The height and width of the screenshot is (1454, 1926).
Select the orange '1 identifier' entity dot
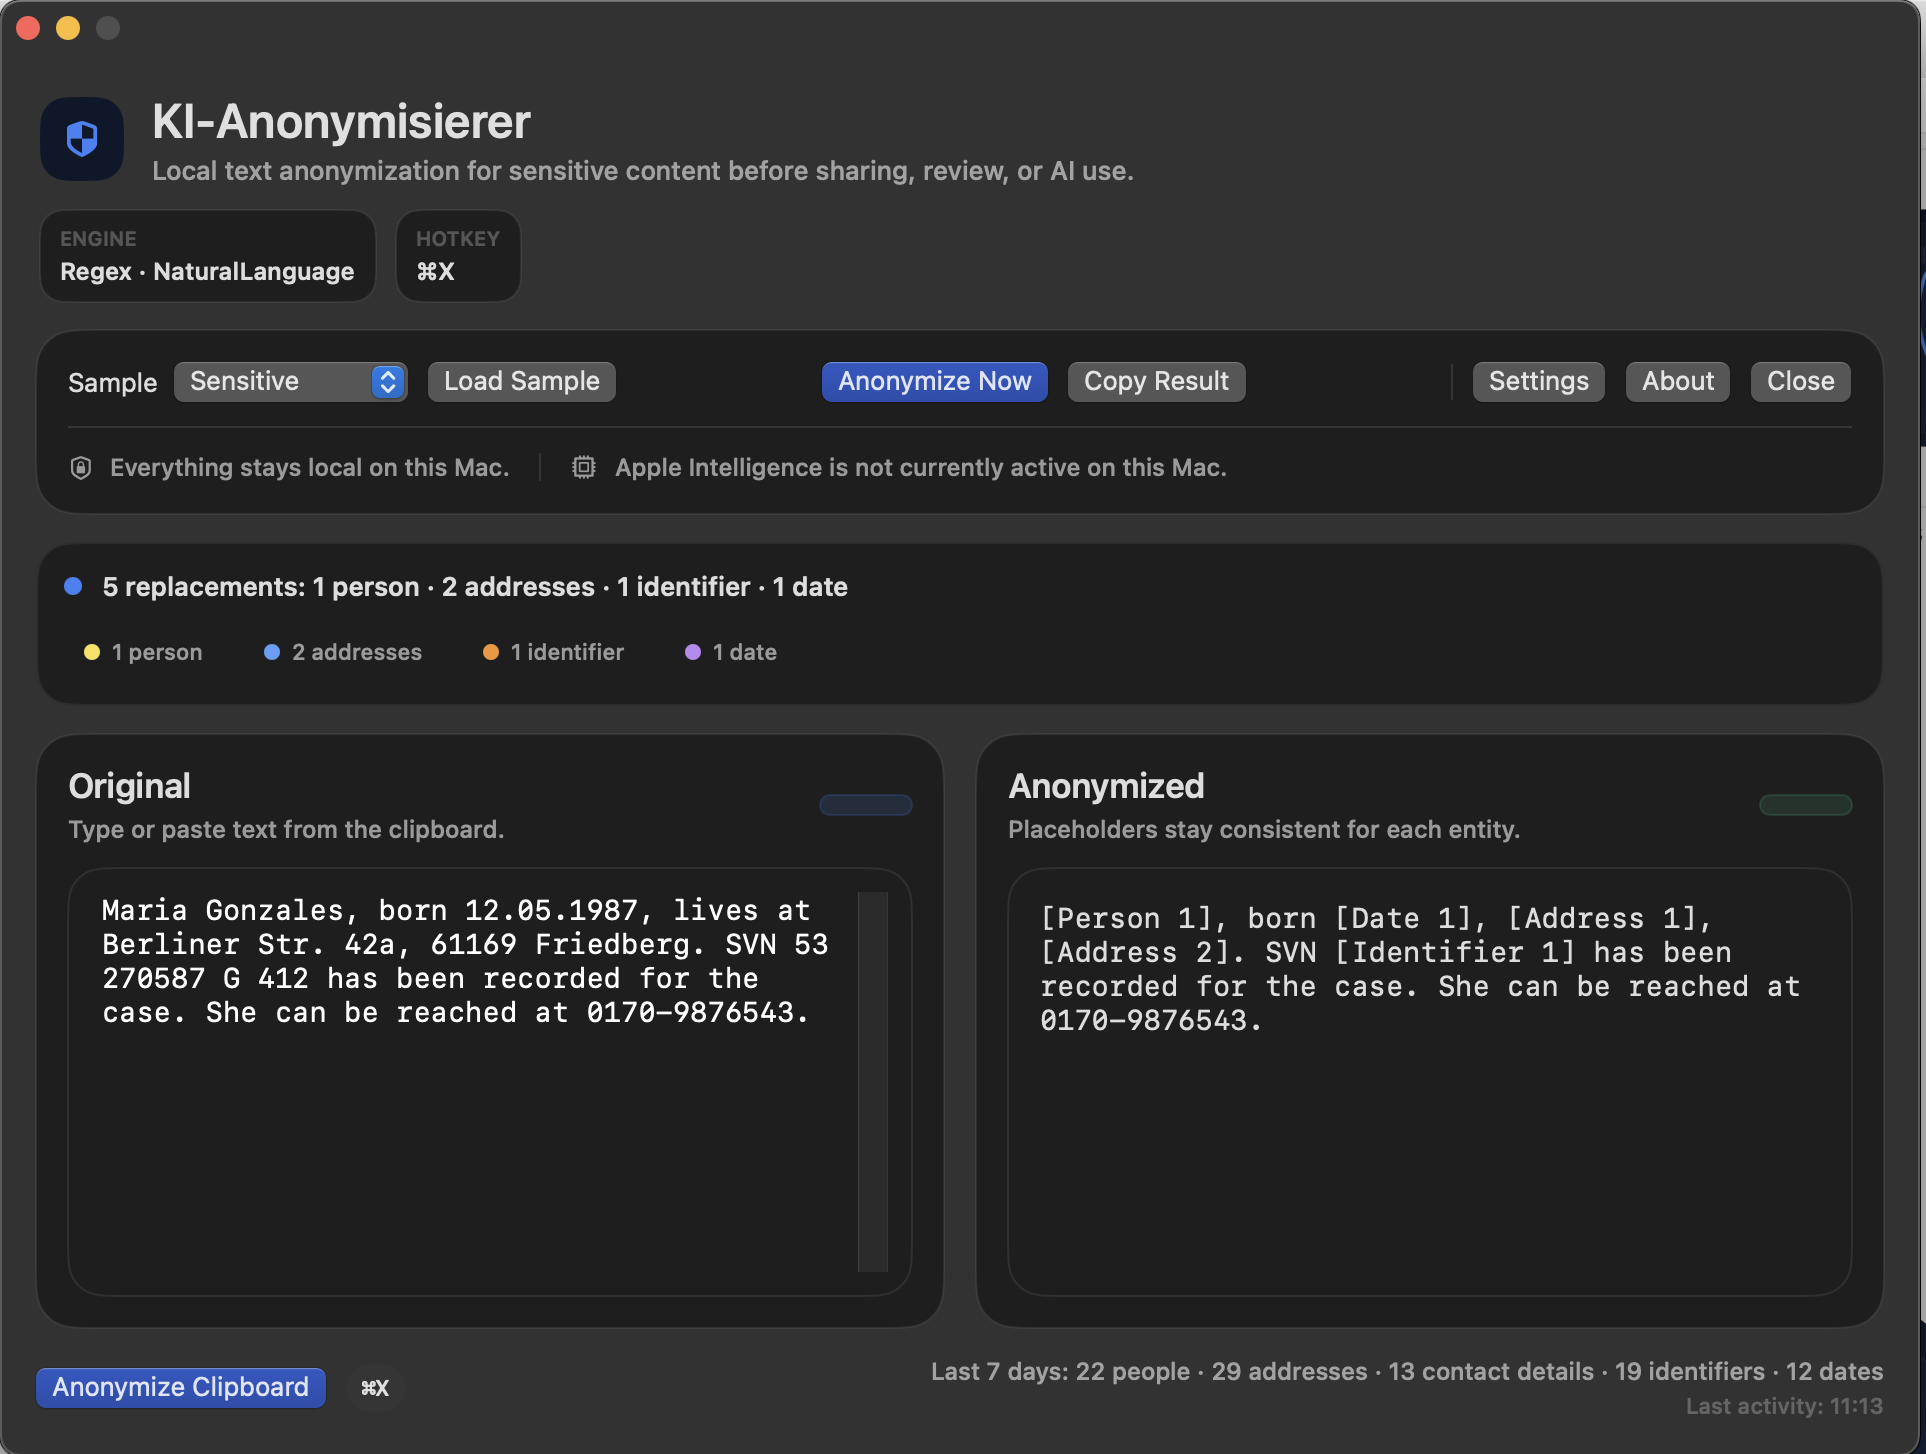(x=490, y=652)
